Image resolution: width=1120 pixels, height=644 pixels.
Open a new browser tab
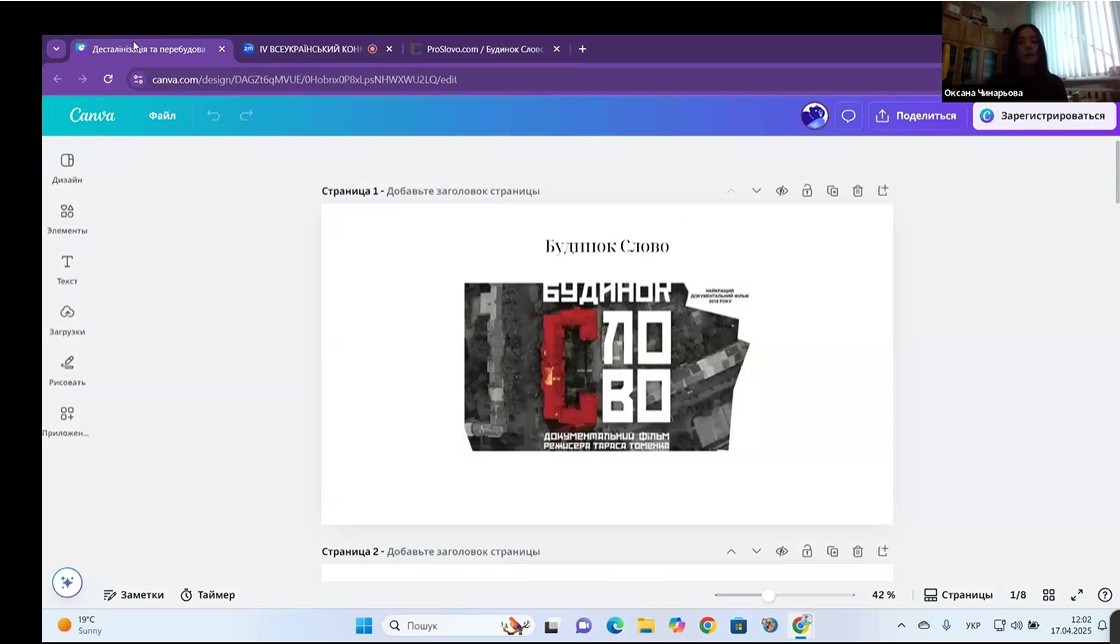click(582, 49)
